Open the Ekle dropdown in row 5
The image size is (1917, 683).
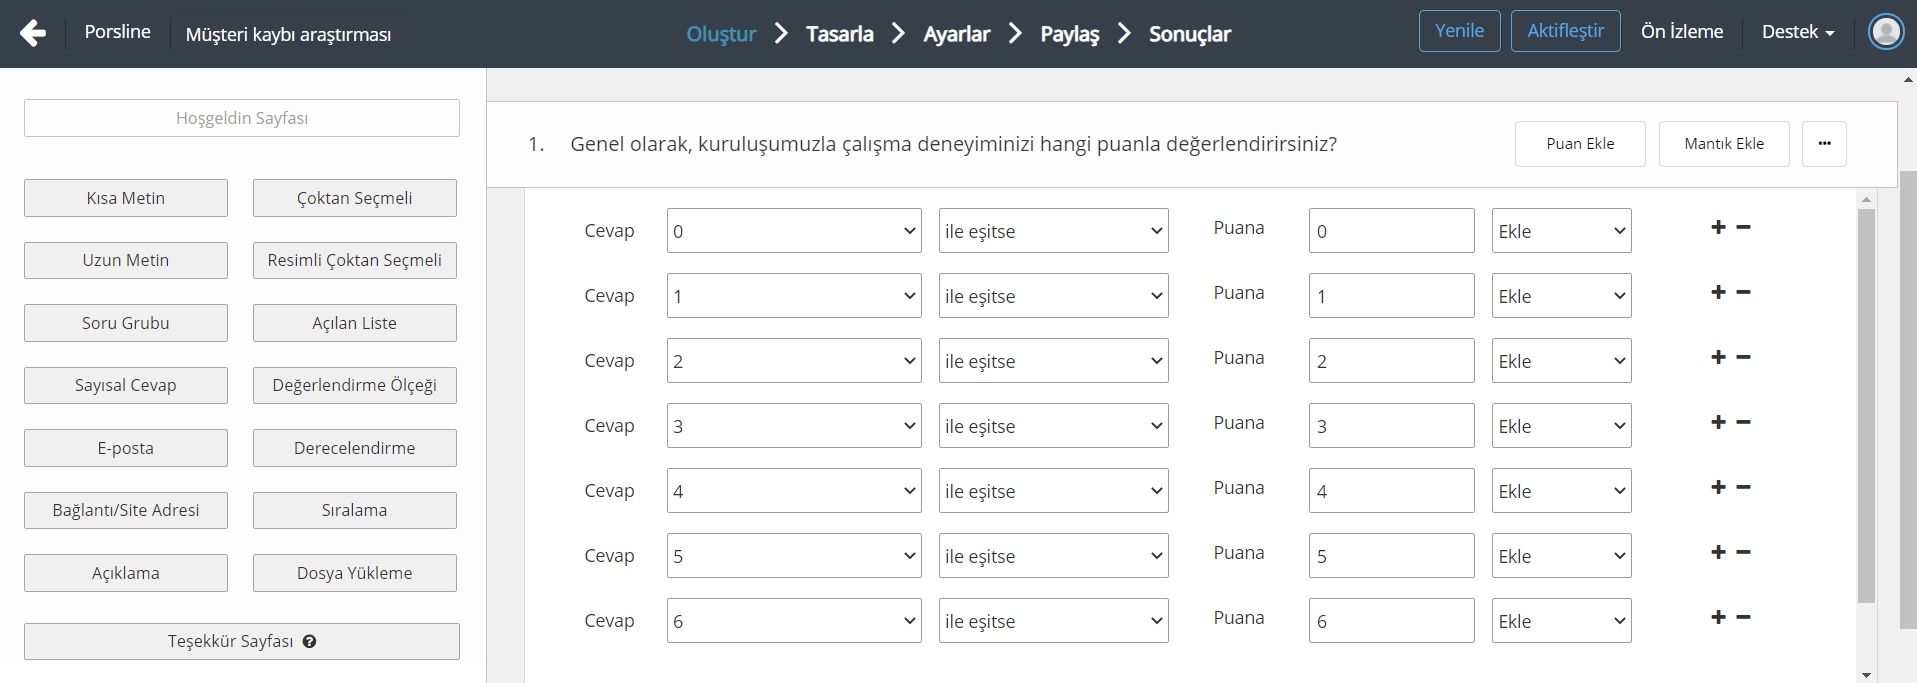tap(1561, 556)
